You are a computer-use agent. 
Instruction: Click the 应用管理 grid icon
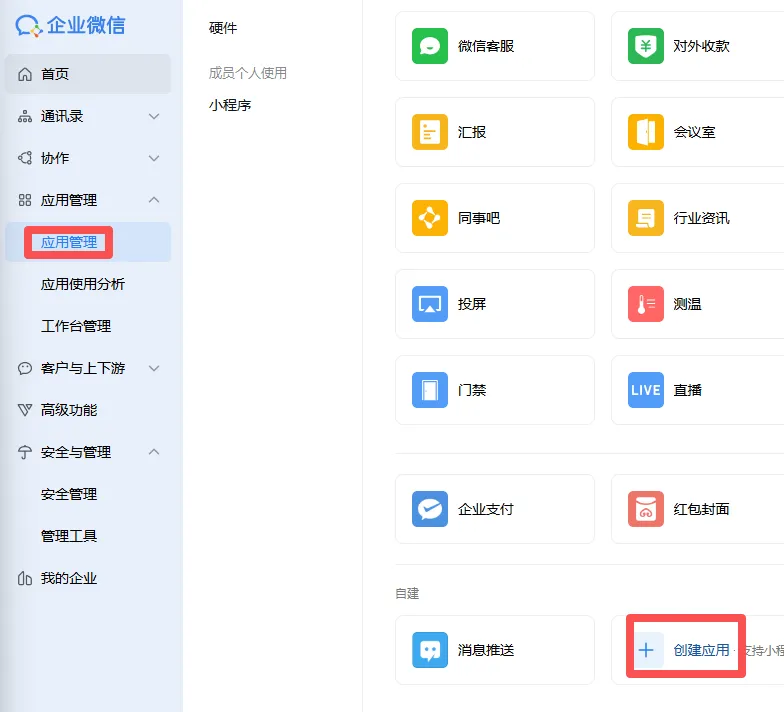point(24,200)
